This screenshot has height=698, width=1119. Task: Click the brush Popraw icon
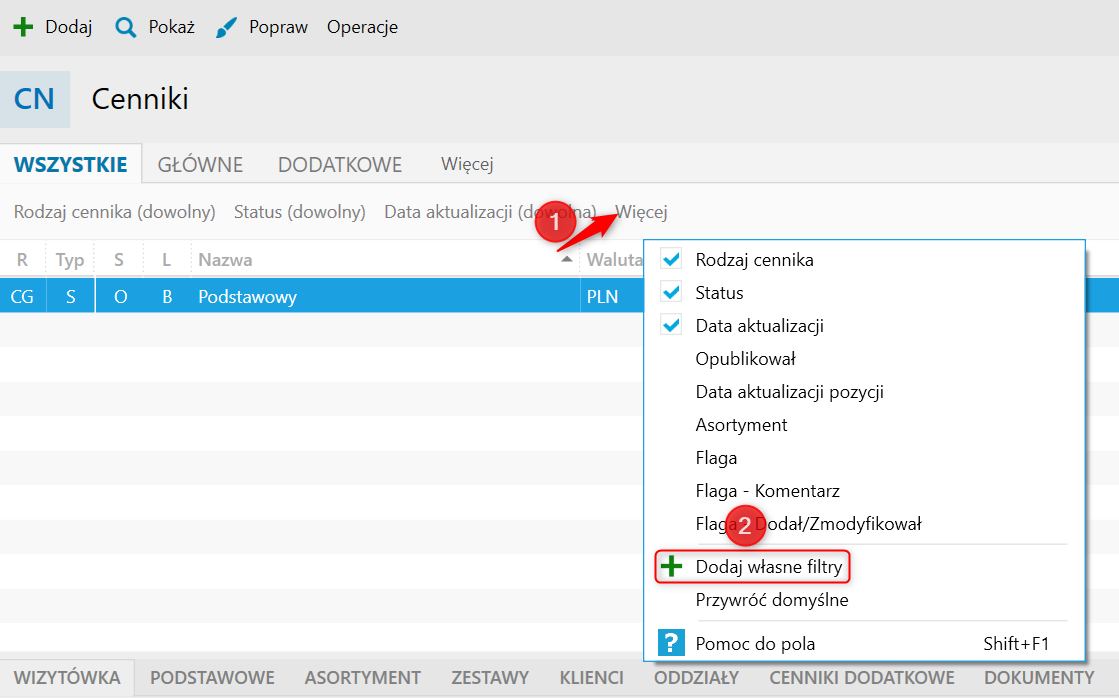click(226, 28)
